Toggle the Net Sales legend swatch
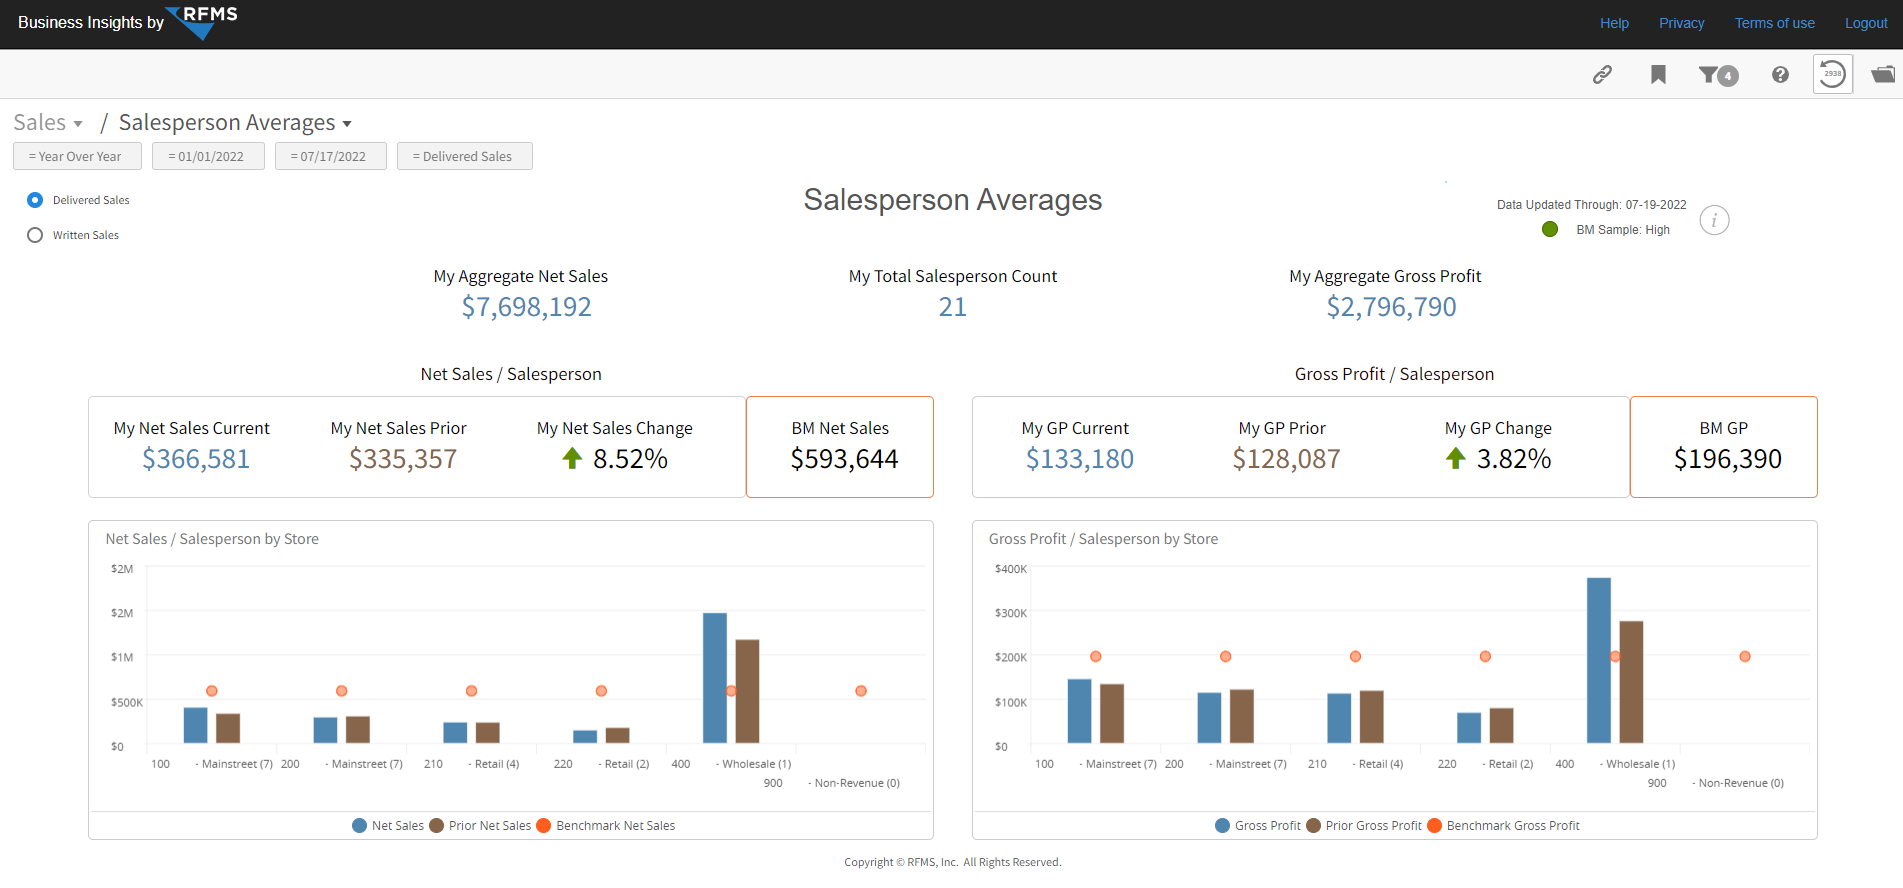 (x=360, y=826)
